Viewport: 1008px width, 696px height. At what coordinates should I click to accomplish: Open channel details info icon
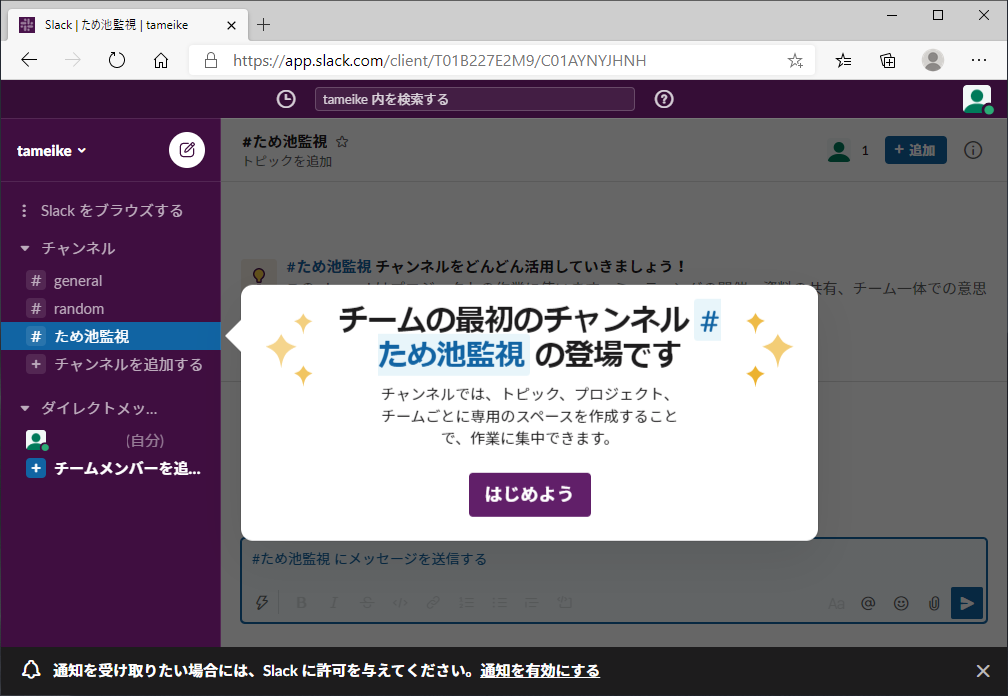click(972, 150)
